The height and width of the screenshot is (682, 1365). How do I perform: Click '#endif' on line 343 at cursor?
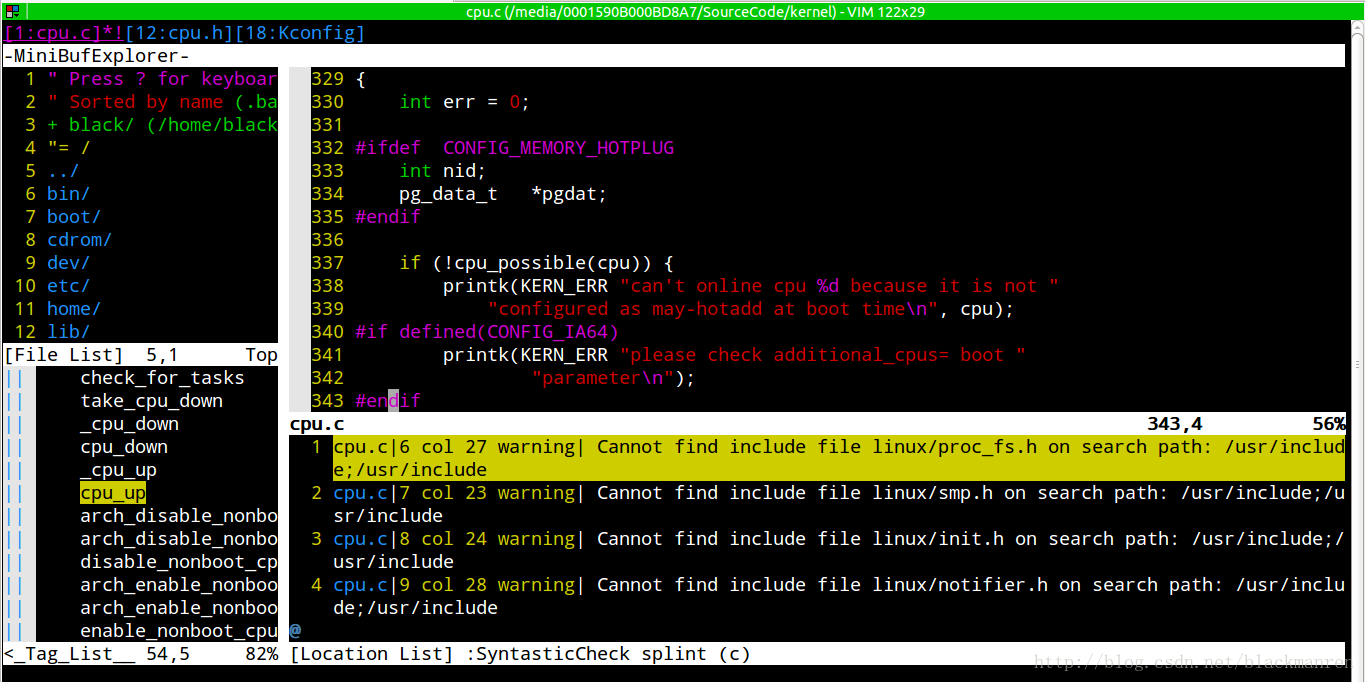(388, 401)
